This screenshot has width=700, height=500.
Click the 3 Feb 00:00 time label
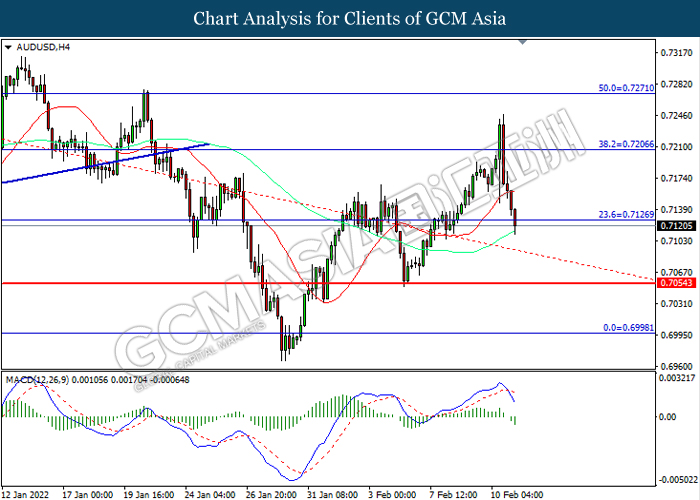(x=392, y=495)
